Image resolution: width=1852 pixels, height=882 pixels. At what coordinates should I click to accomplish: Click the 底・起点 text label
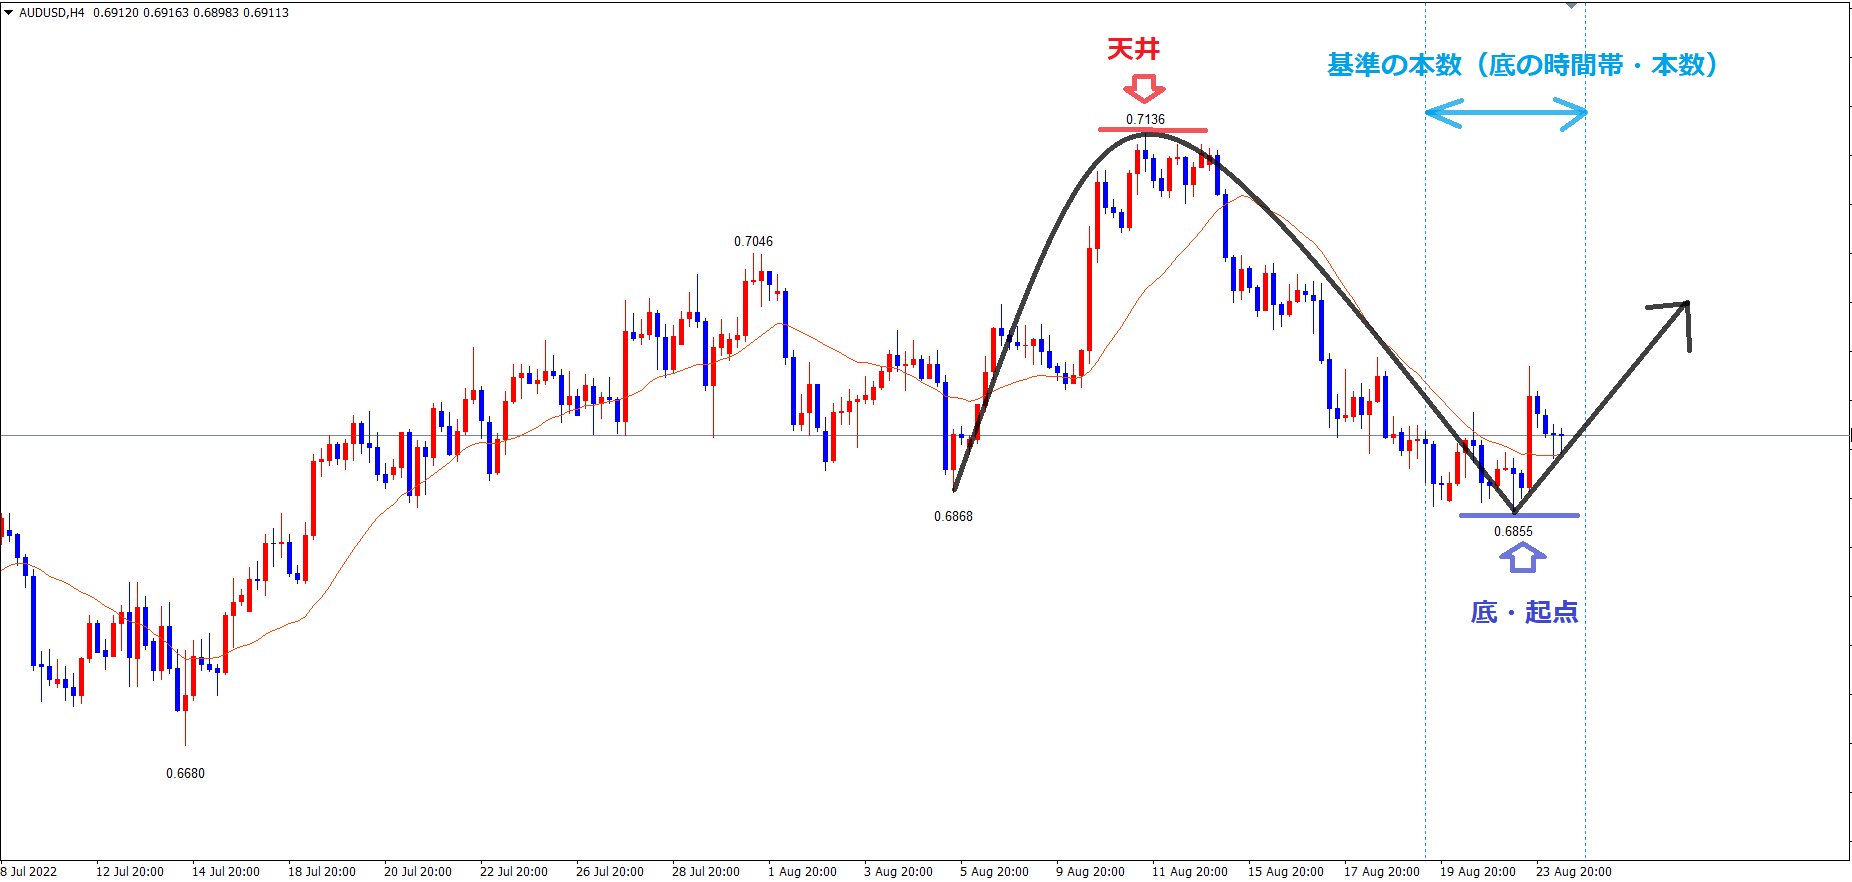tap(1524, 612)
